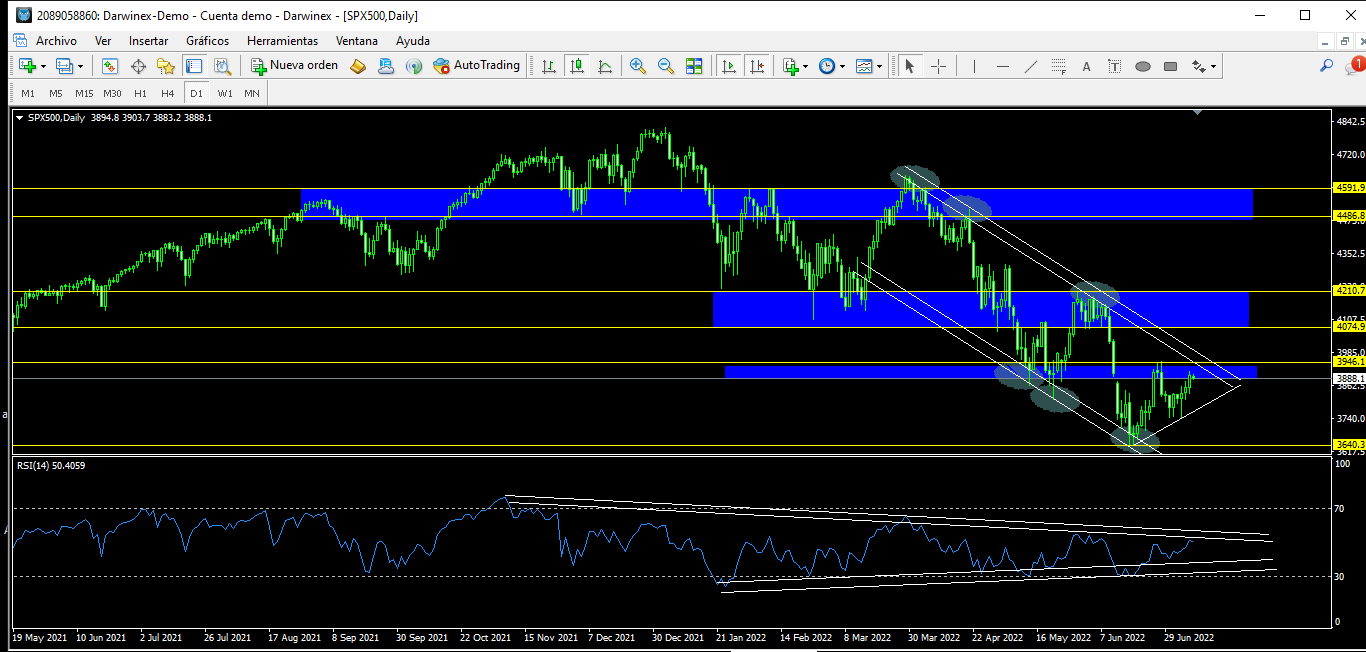Switch to the H4 timeframe
The image size is (1366, 652).
[x=168, y=93]
